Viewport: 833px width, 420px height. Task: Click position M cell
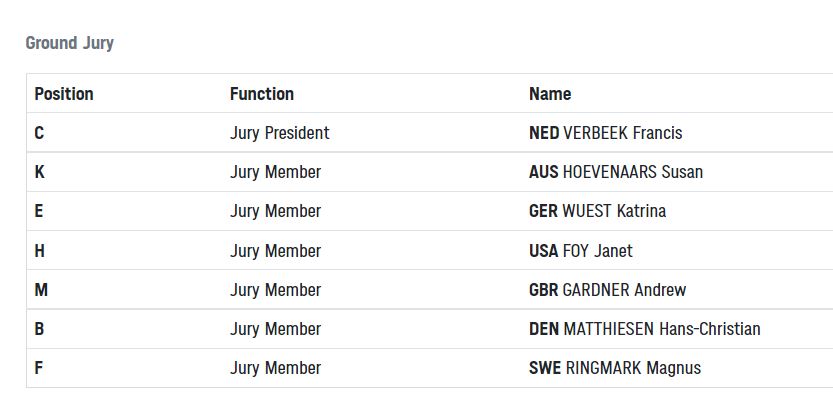[41, 290]
